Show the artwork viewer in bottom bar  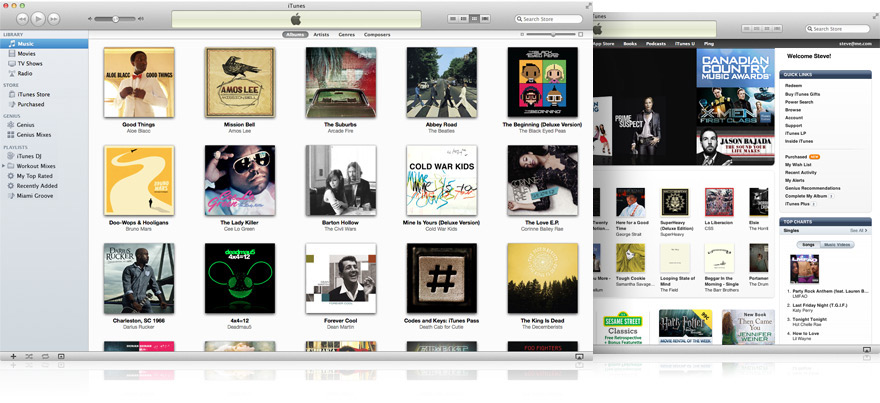click(61, 356)
